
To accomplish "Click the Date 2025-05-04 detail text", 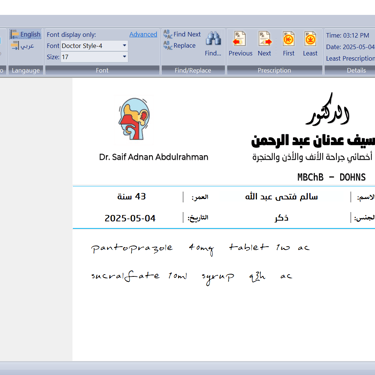I will 350,47.
